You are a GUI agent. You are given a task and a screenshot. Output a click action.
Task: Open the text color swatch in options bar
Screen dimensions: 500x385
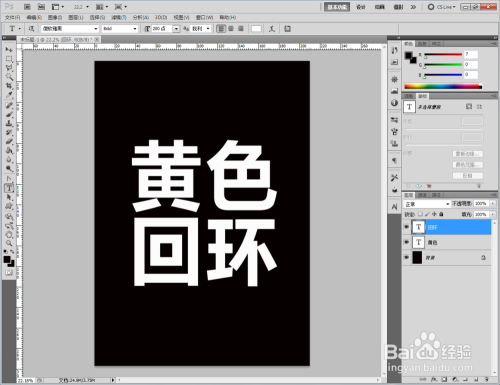pos(256,29)
